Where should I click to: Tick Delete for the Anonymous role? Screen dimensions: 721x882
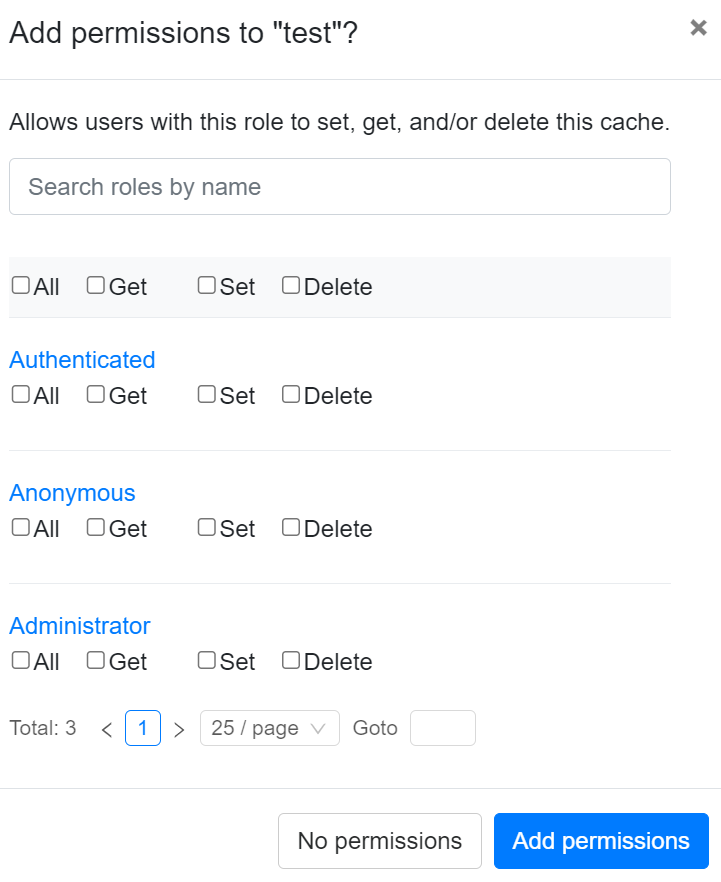pyautogui.click(x=291, y=528)
